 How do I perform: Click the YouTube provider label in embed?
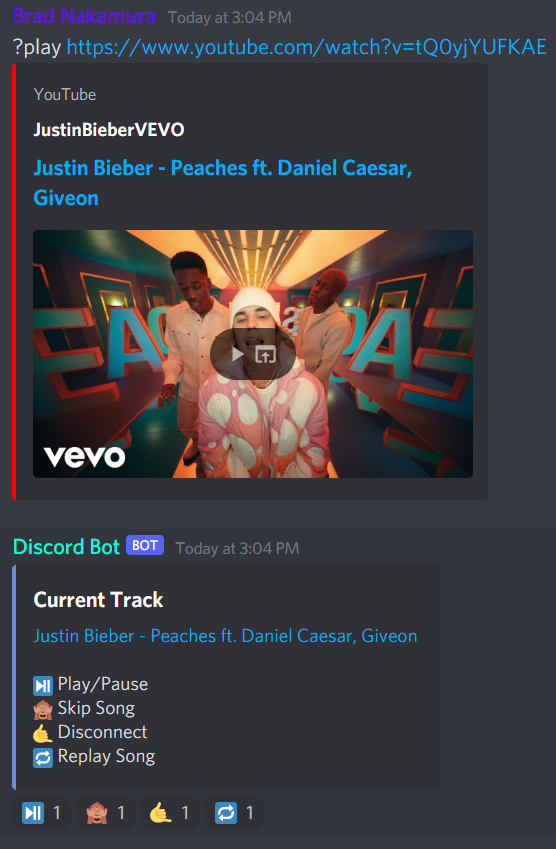click(65, 94)
